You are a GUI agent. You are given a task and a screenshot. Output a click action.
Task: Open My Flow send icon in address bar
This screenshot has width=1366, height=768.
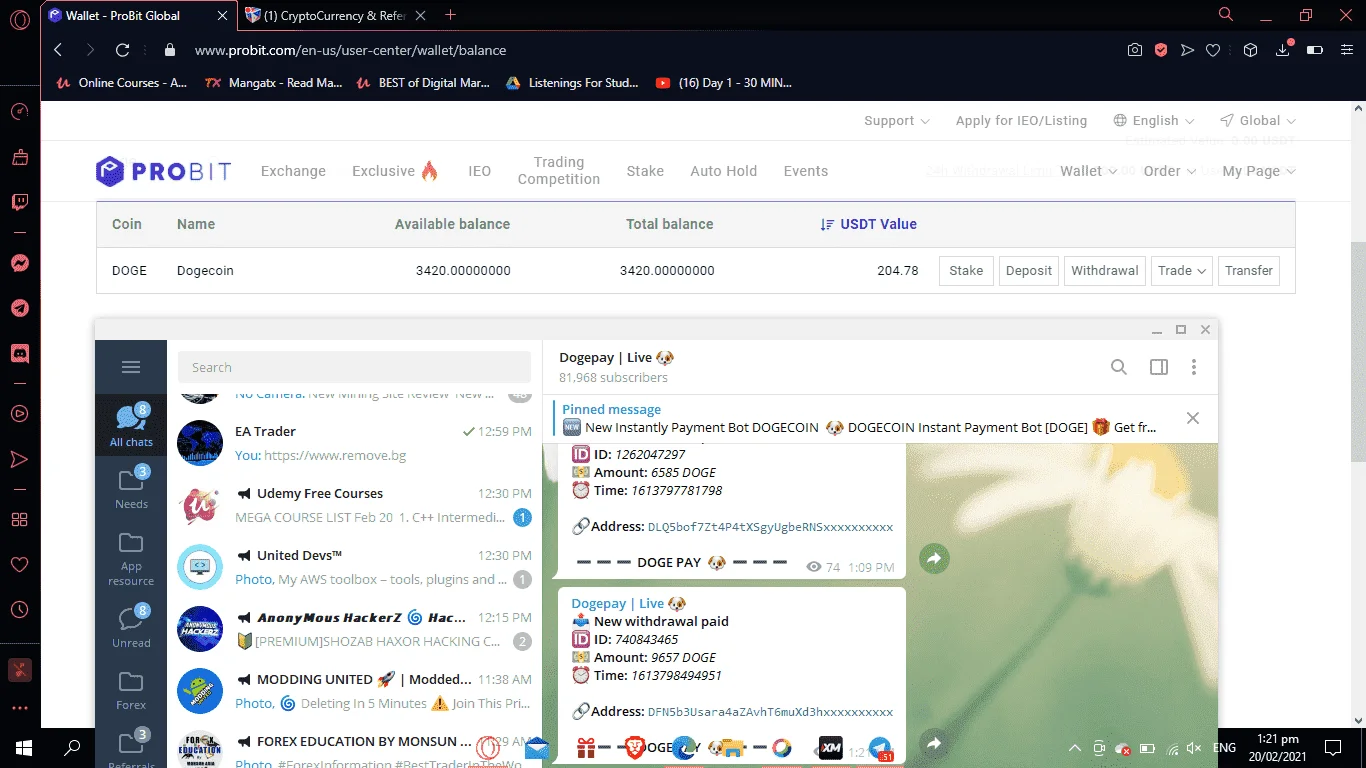(1187, 50)
